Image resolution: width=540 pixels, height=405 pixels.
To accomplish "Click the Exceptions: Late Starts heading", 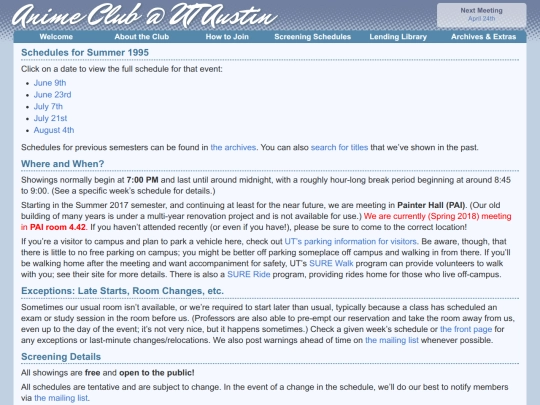I will click(x=122, y=291).
